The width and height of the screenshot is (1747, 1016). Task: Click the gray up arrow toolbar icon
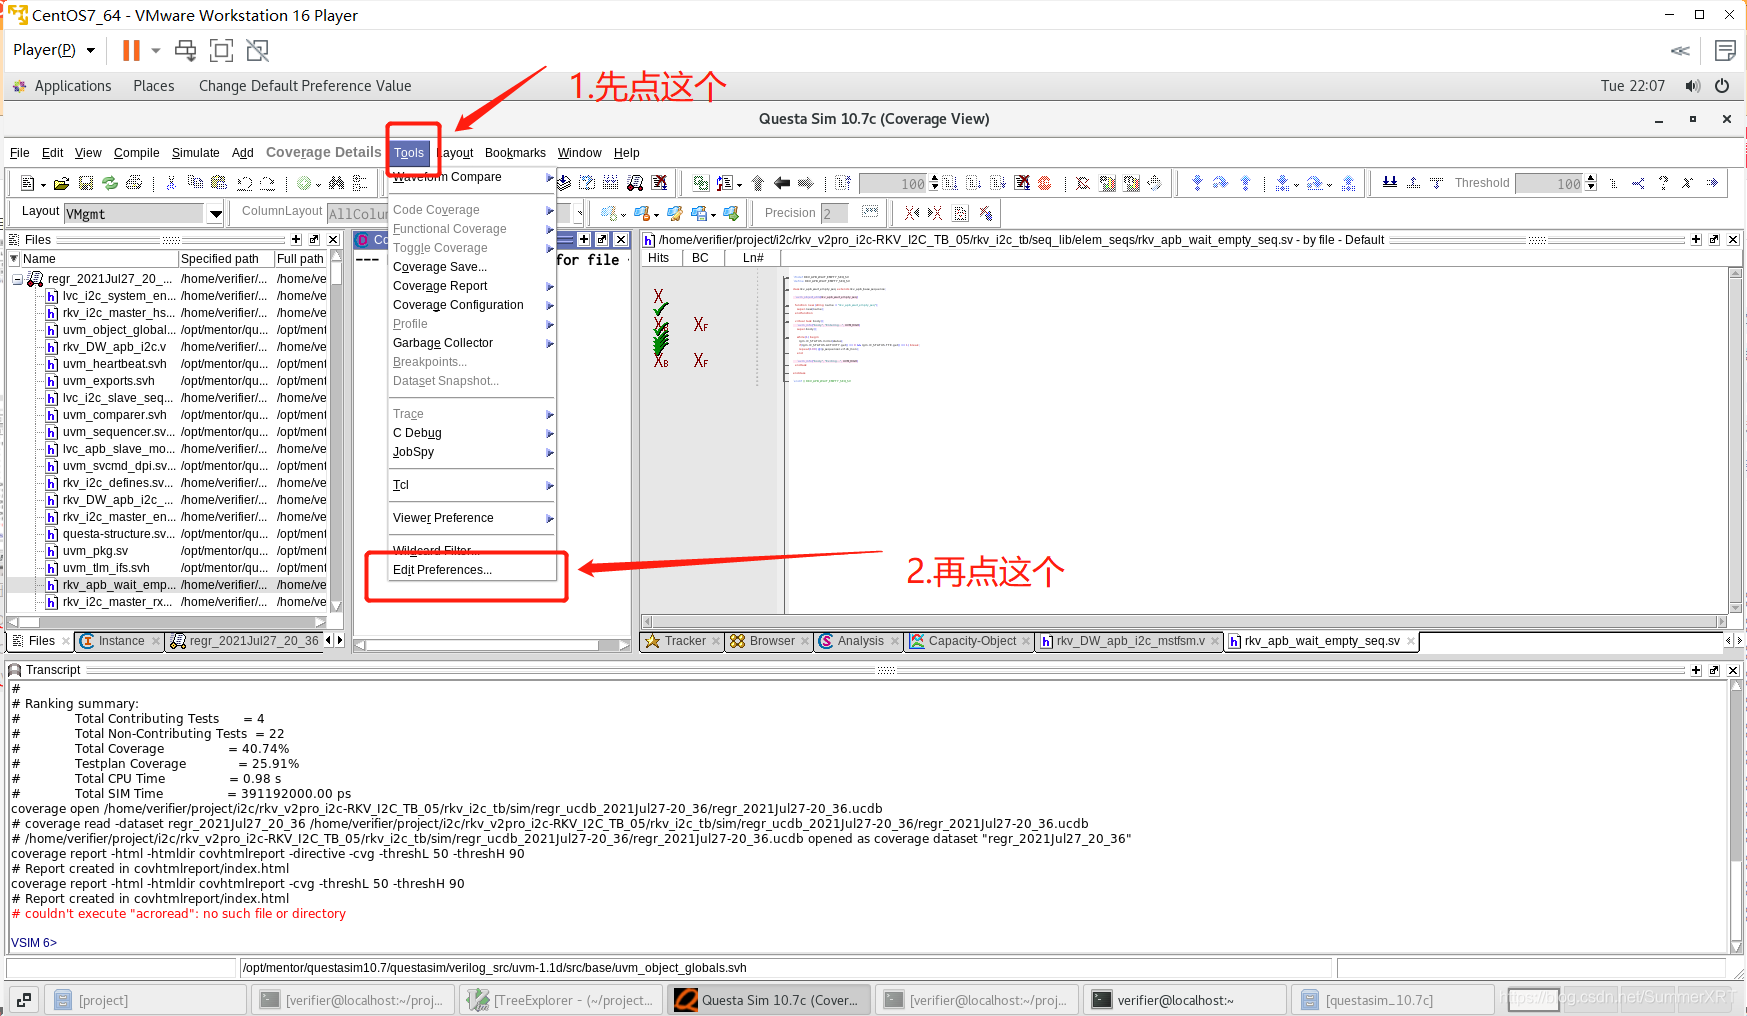point(758,183)
